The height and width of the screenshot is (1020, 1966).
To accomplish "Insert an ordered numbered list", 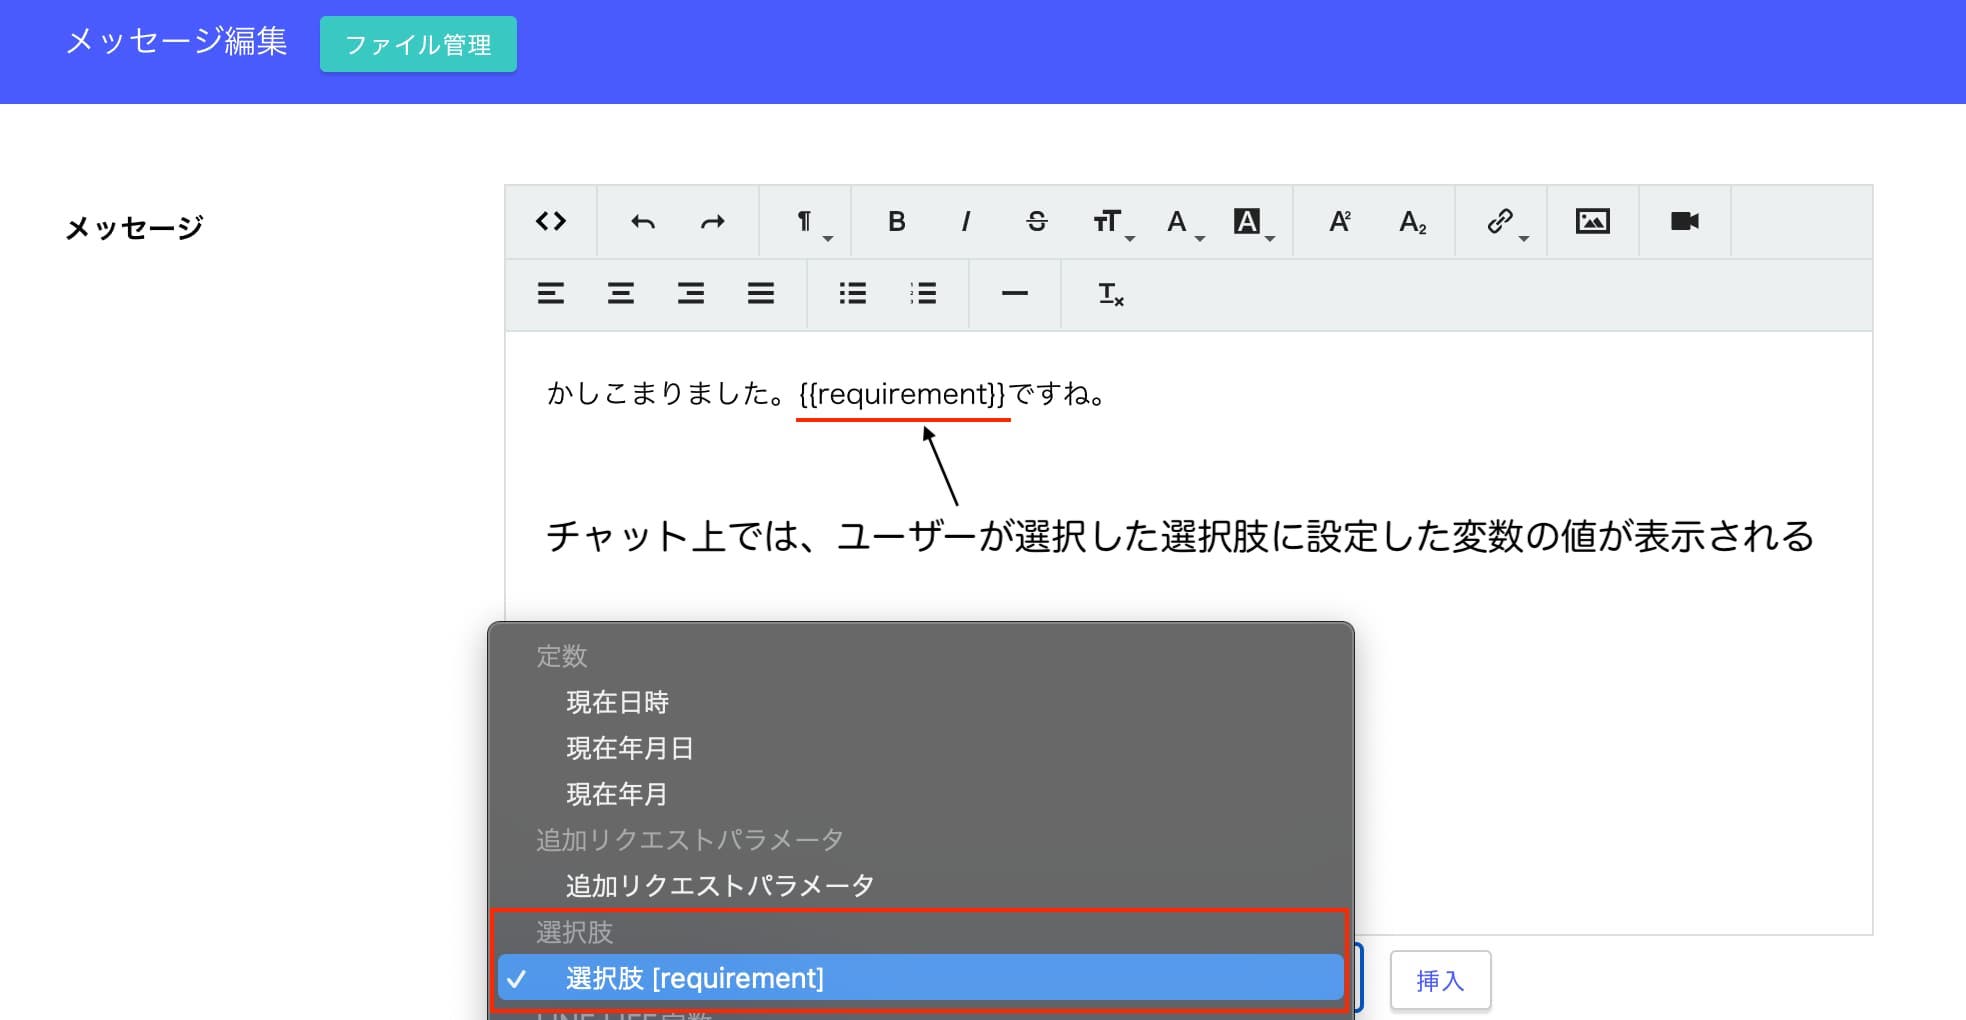I will click(x=923, y=294).
